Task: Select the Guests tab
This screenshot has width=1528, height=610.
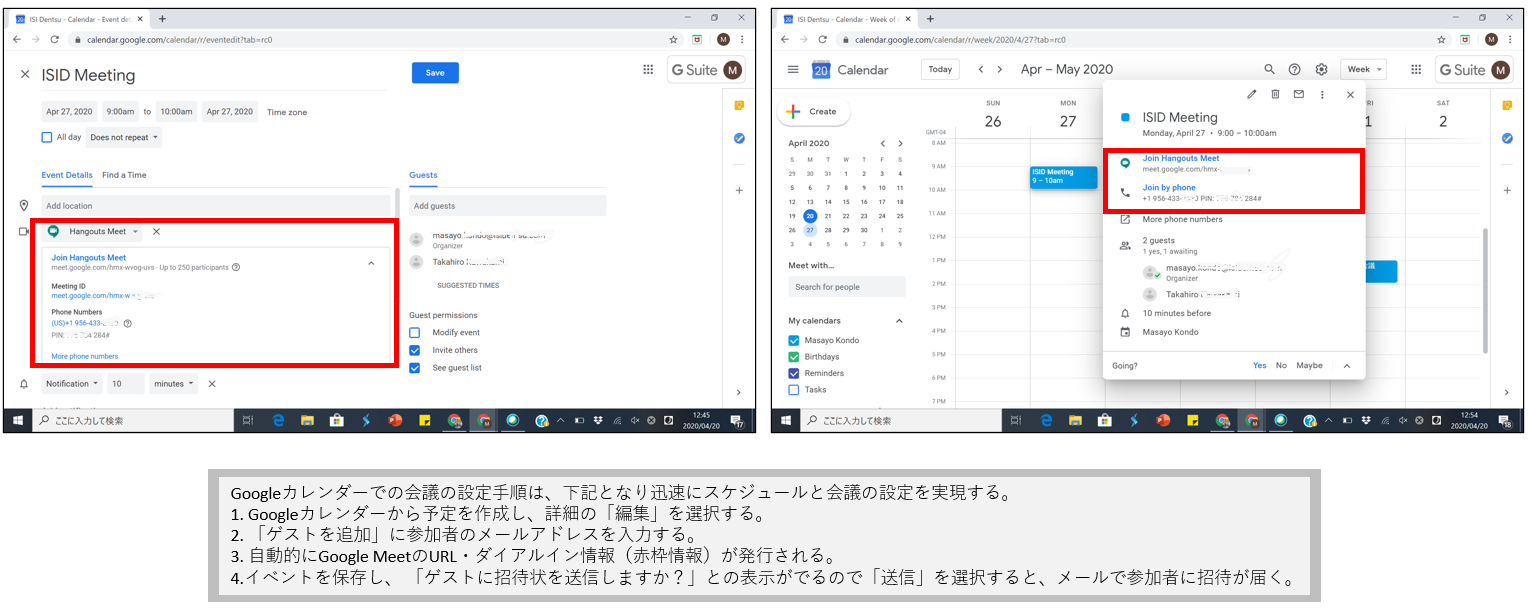Action: click(x=423, y=175)
